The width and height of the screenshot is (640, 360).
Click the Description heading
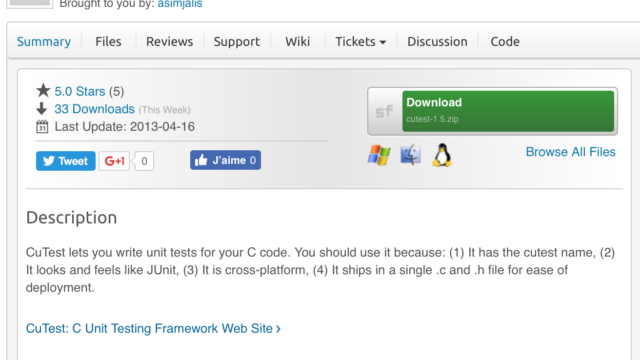pos(71,218)
